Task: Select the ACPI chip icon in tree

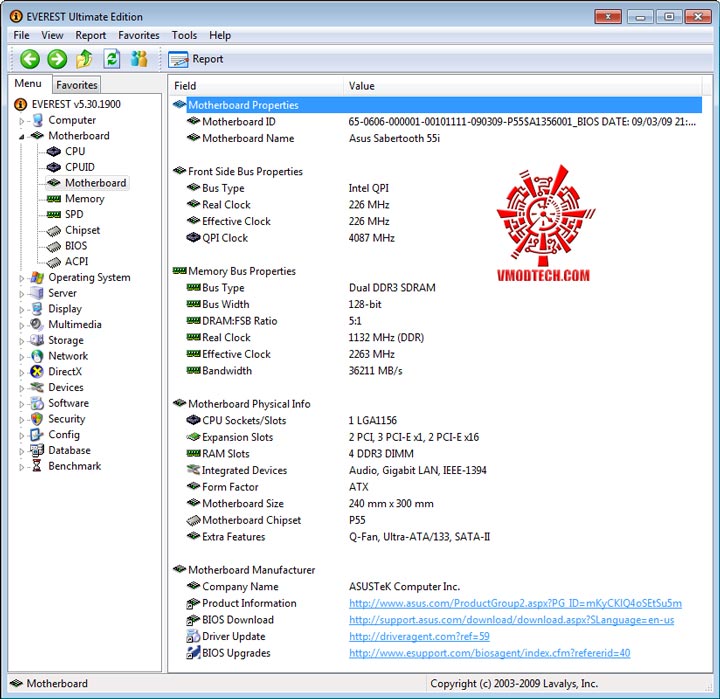Action: point(54,262)
